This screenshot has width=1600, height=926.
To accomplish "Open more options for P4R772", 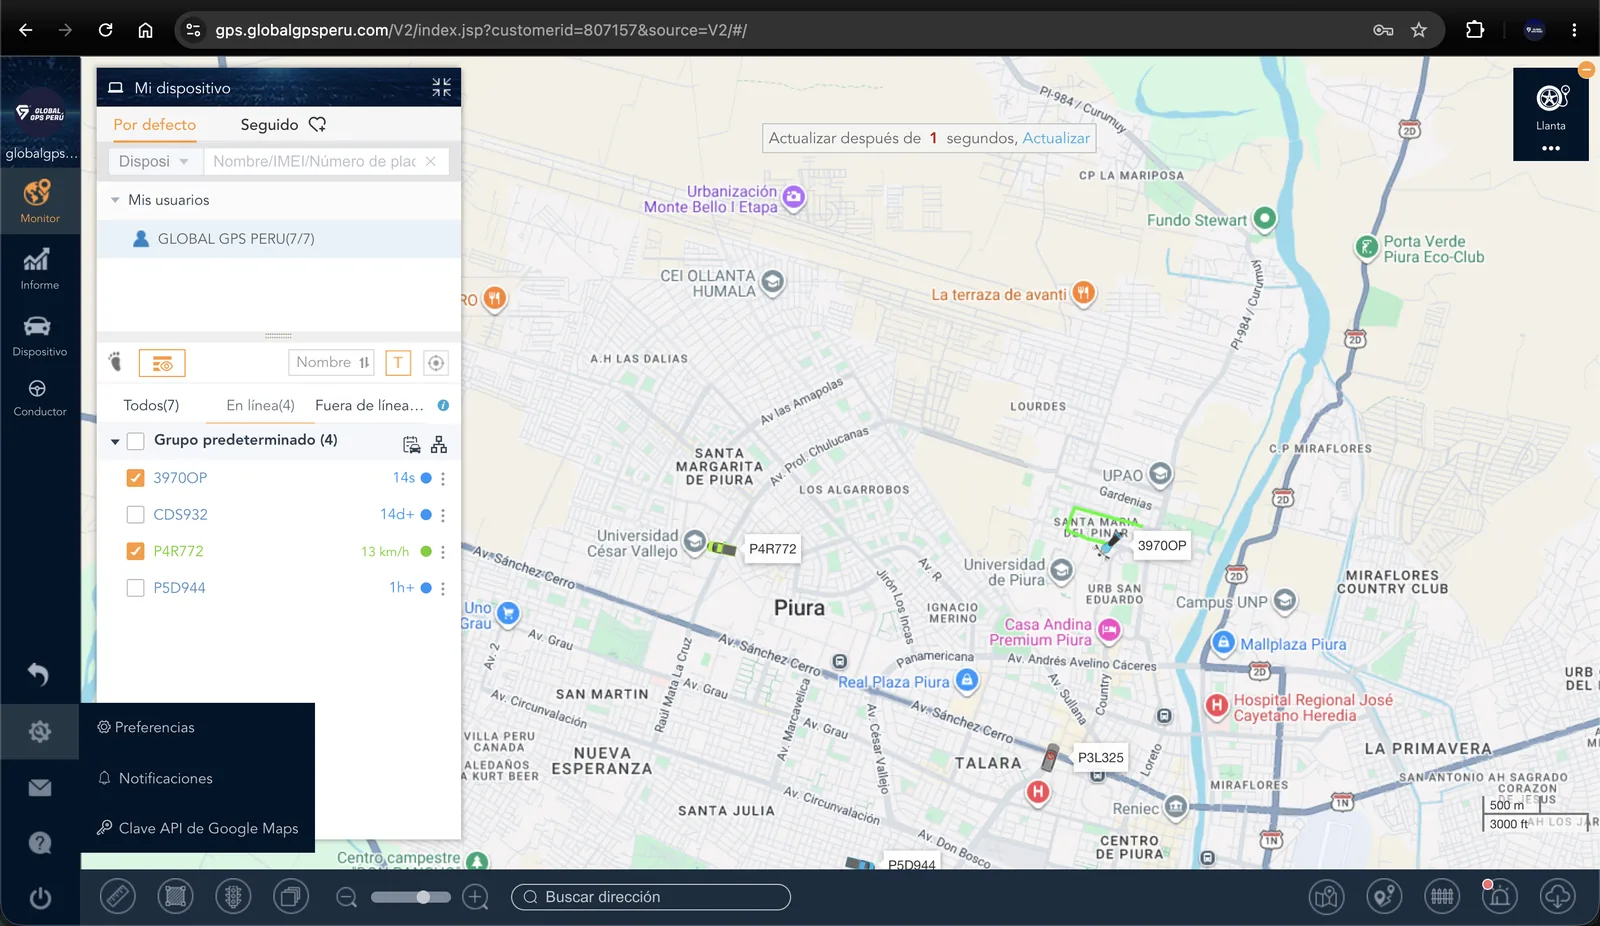I will (443, 552).
